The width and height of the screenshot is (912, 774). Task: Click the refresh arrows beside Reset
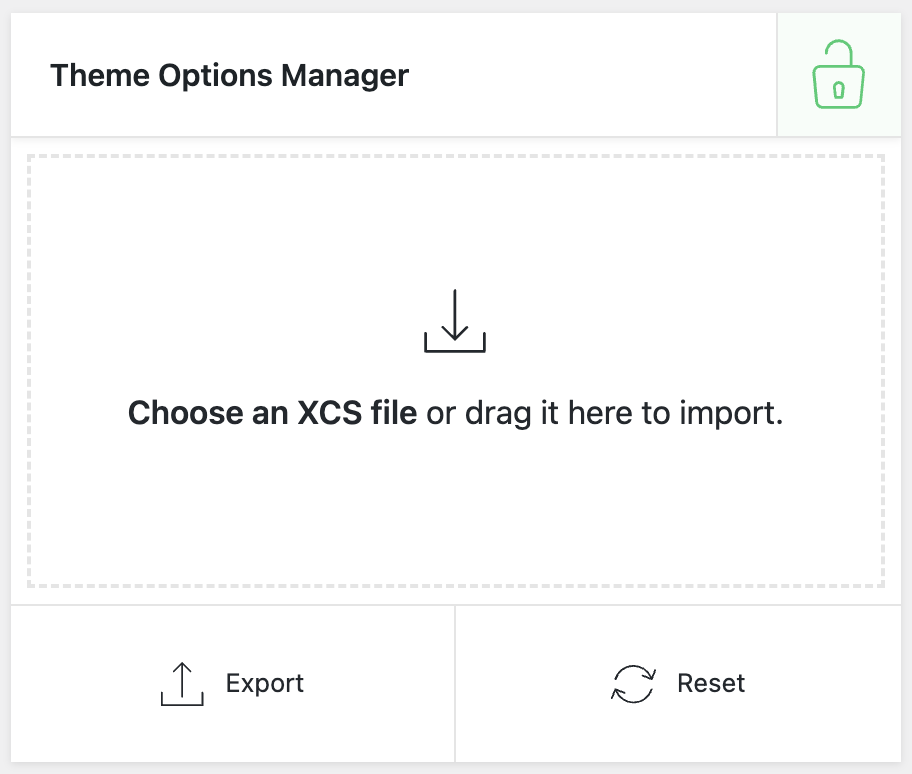pos(633,684)
